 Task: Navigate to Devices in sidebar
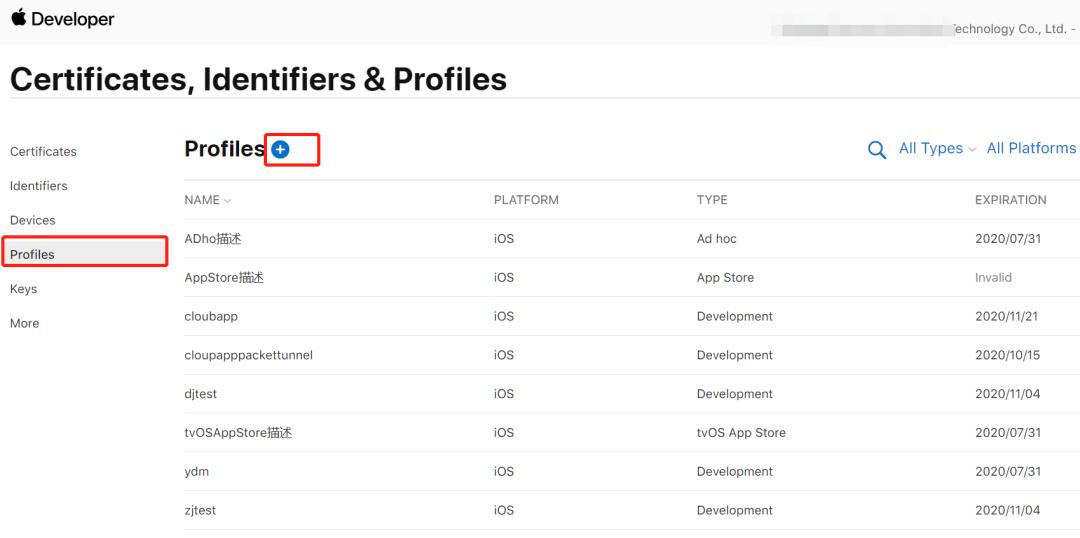pyautogui.click(x=33, y=220)
